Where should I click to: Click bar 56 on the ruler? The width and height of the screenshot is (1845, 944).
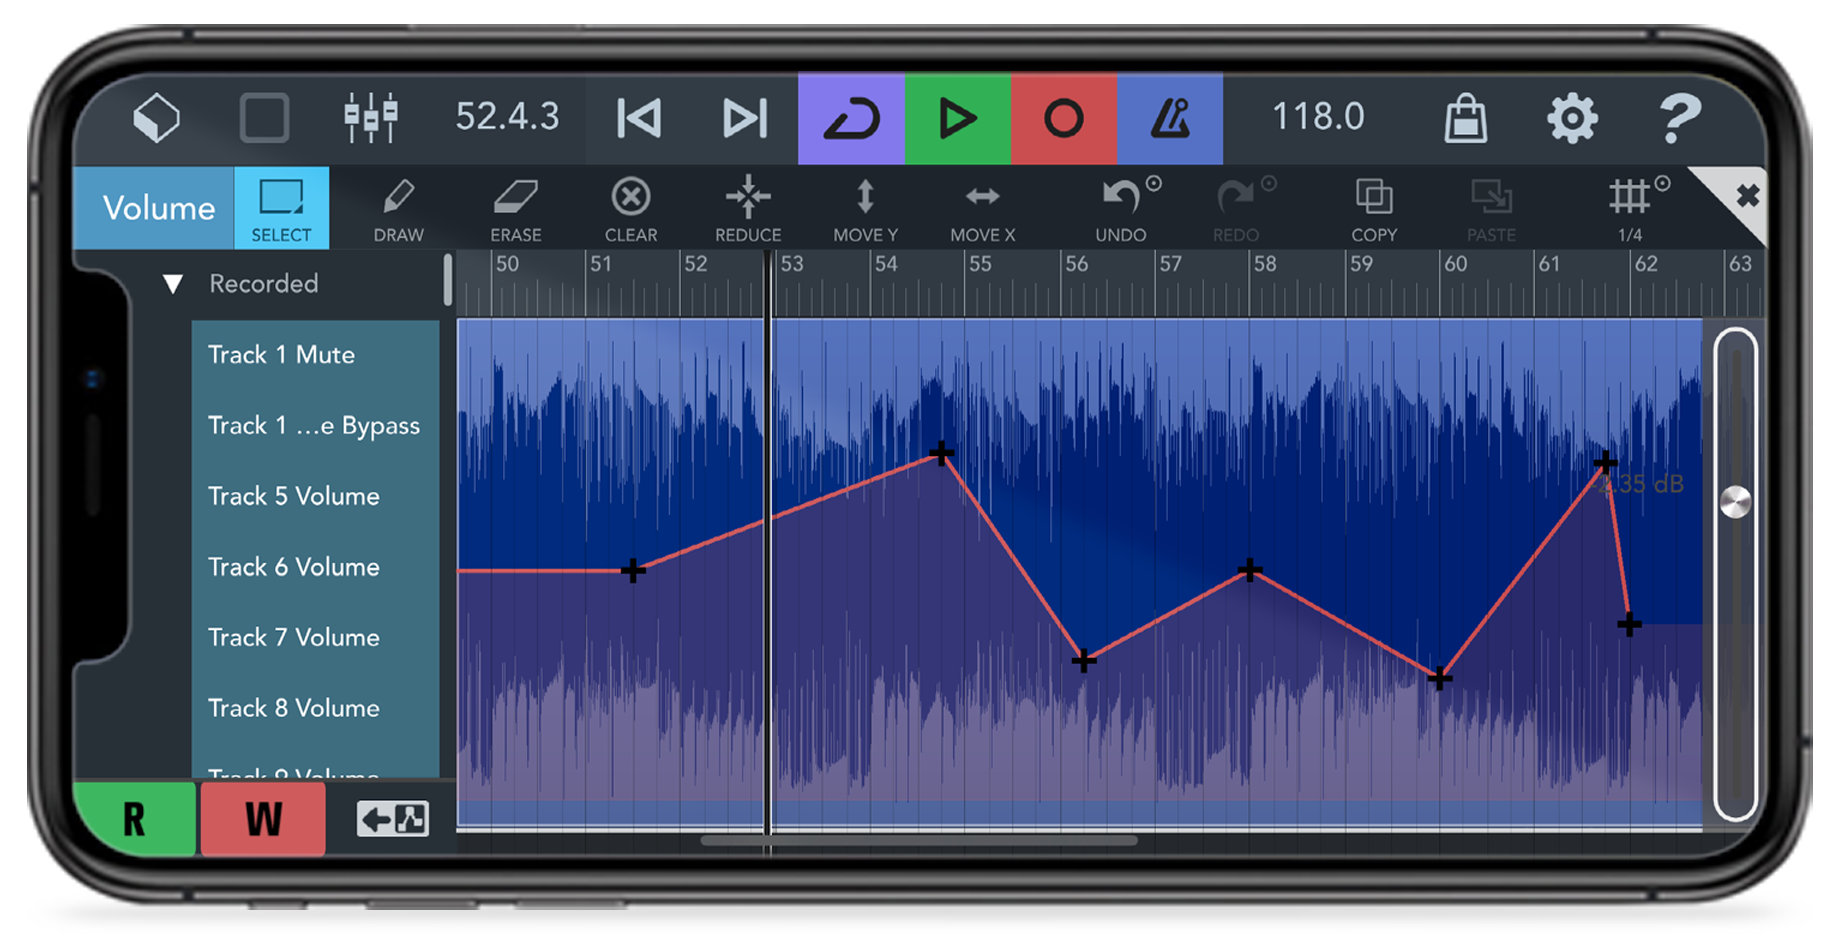click(1076, 264)
